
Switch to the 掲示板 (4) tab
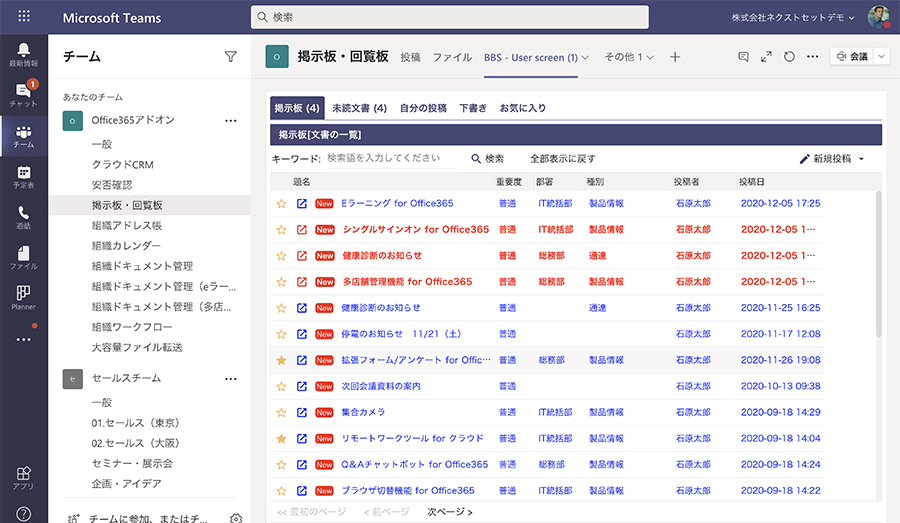click(297, 108)
